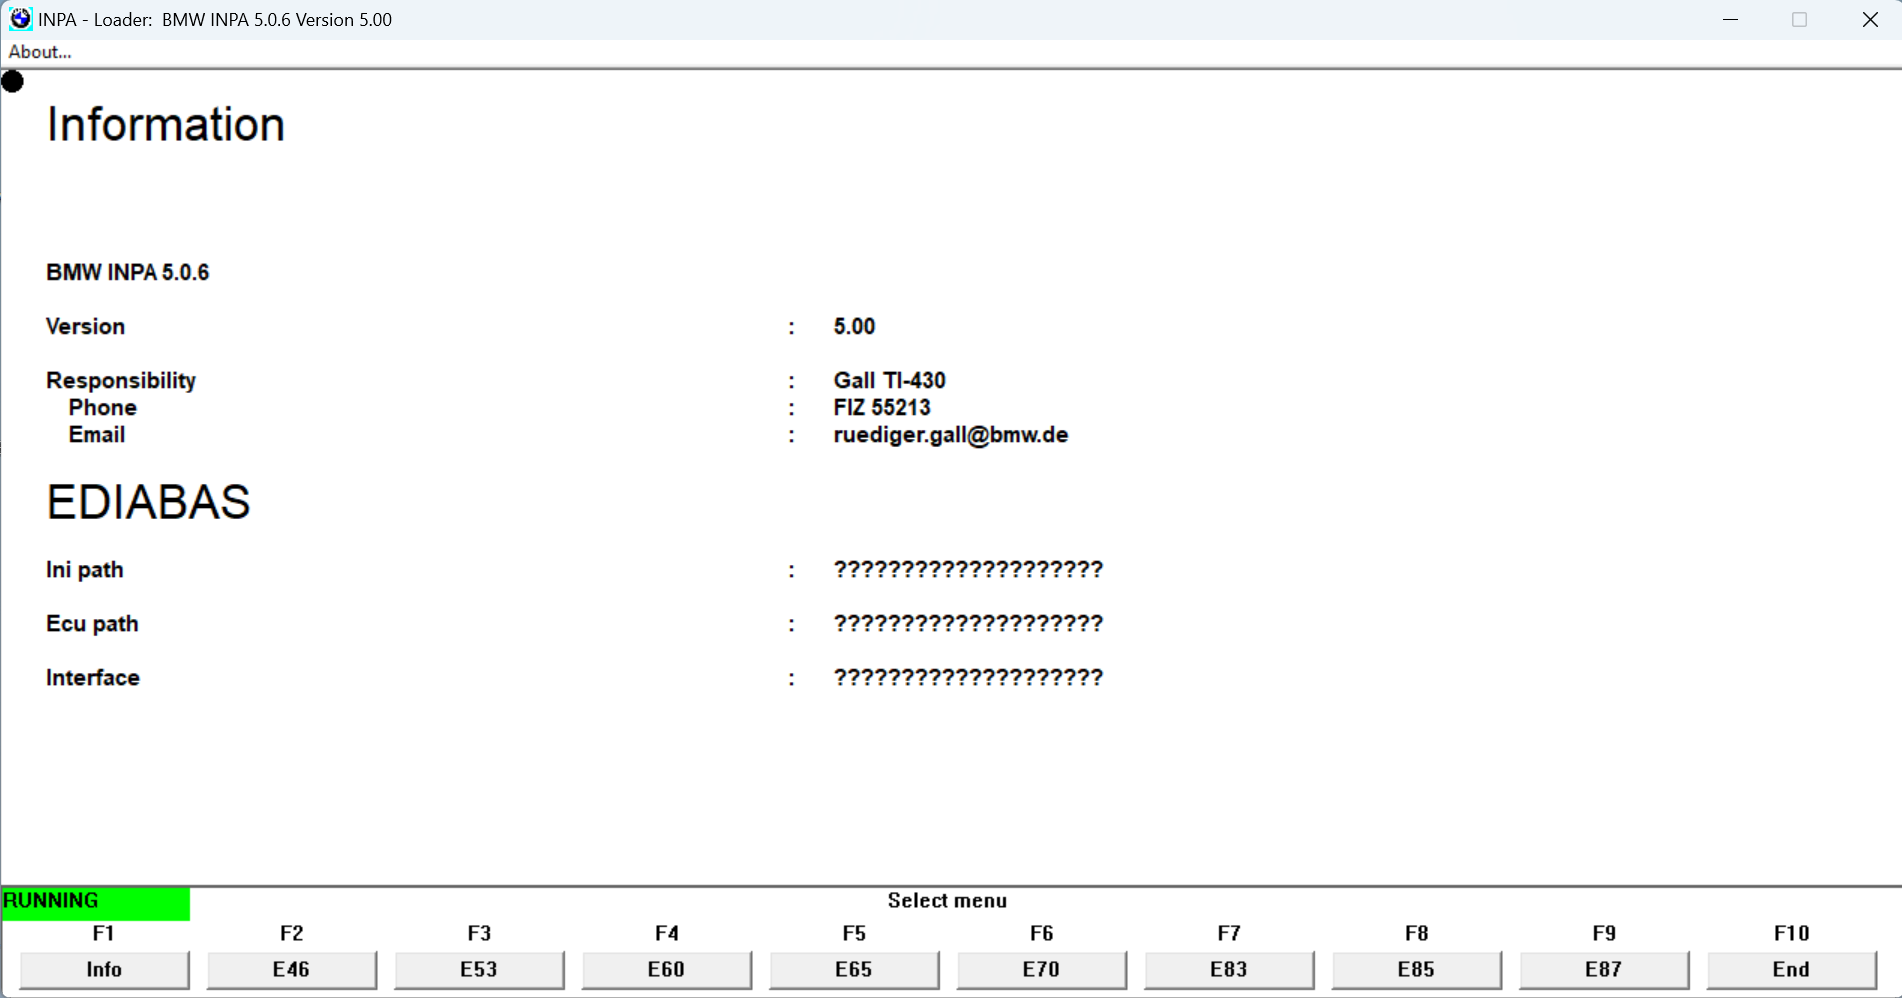Open the About... menu

tap(40, 52)
